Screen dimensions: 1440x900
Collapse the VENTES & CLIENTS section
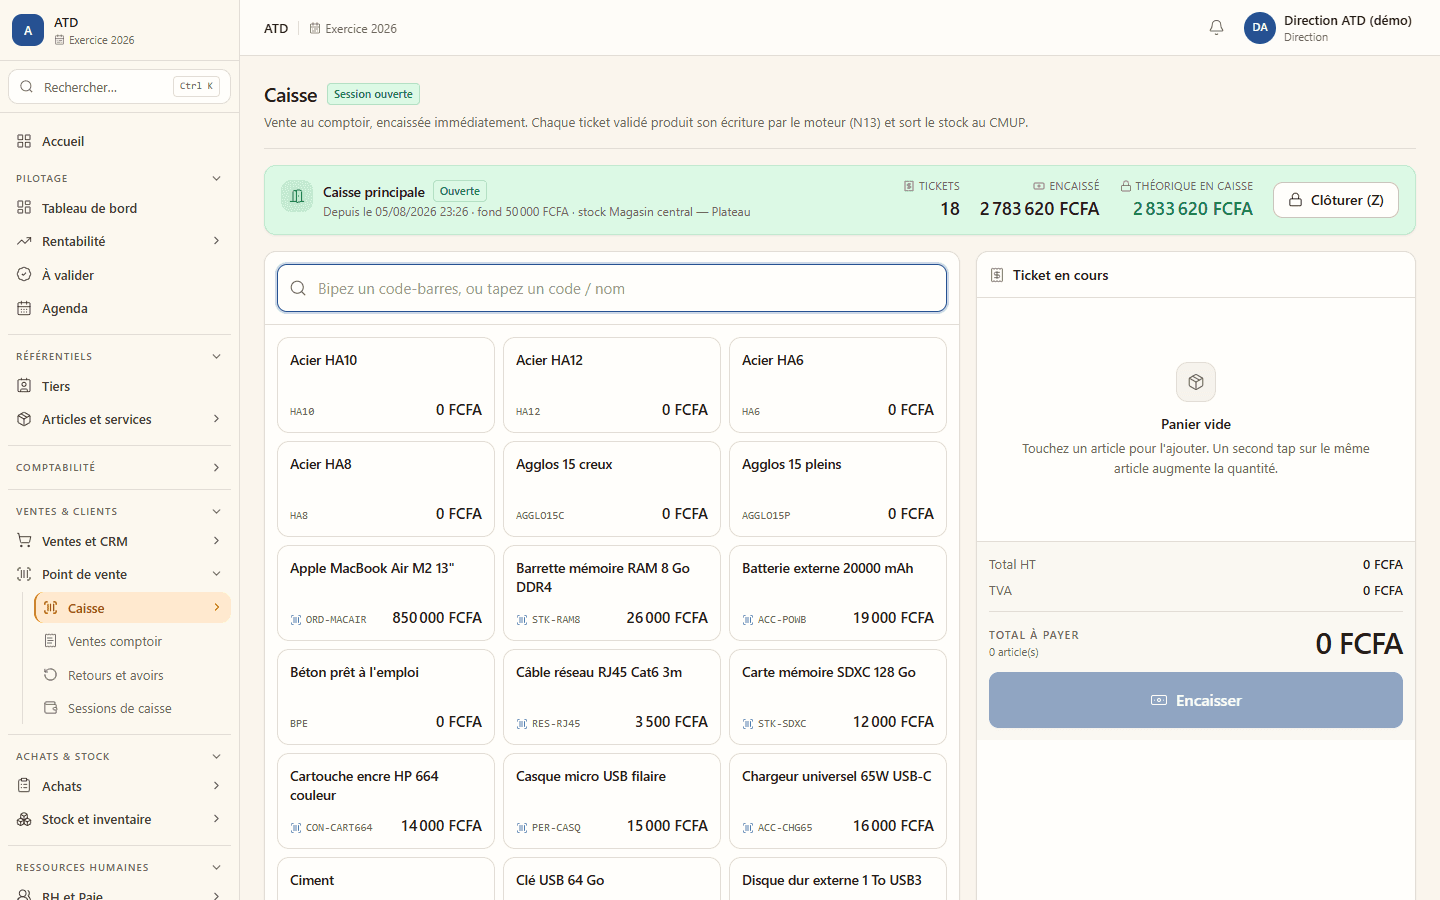(217, 511)
